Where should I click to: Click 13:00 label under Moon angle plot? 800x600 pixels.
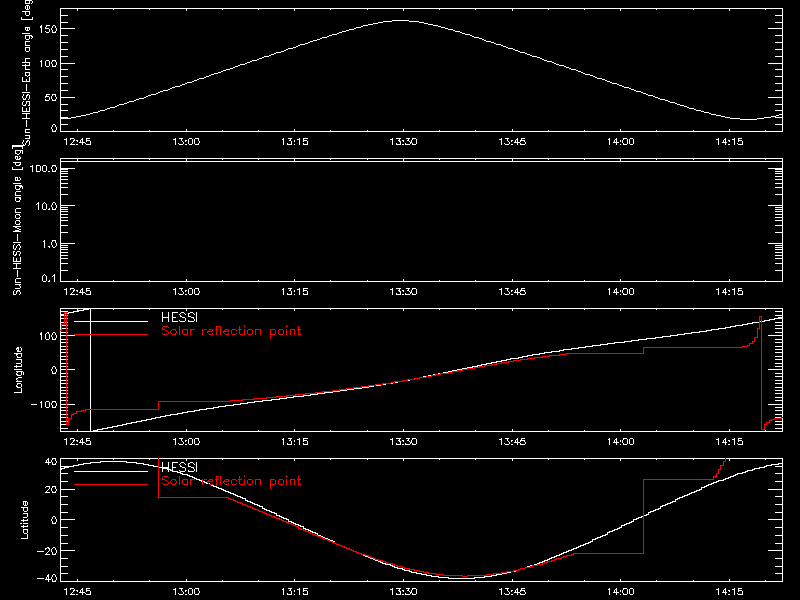point(186,292)
